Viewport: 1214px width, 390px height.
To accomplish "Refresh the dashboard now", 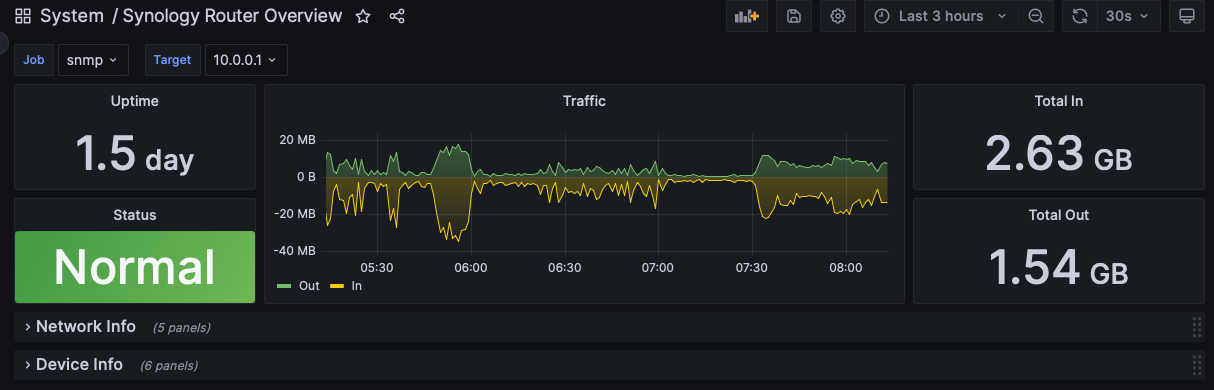I will pos(1079,16).
